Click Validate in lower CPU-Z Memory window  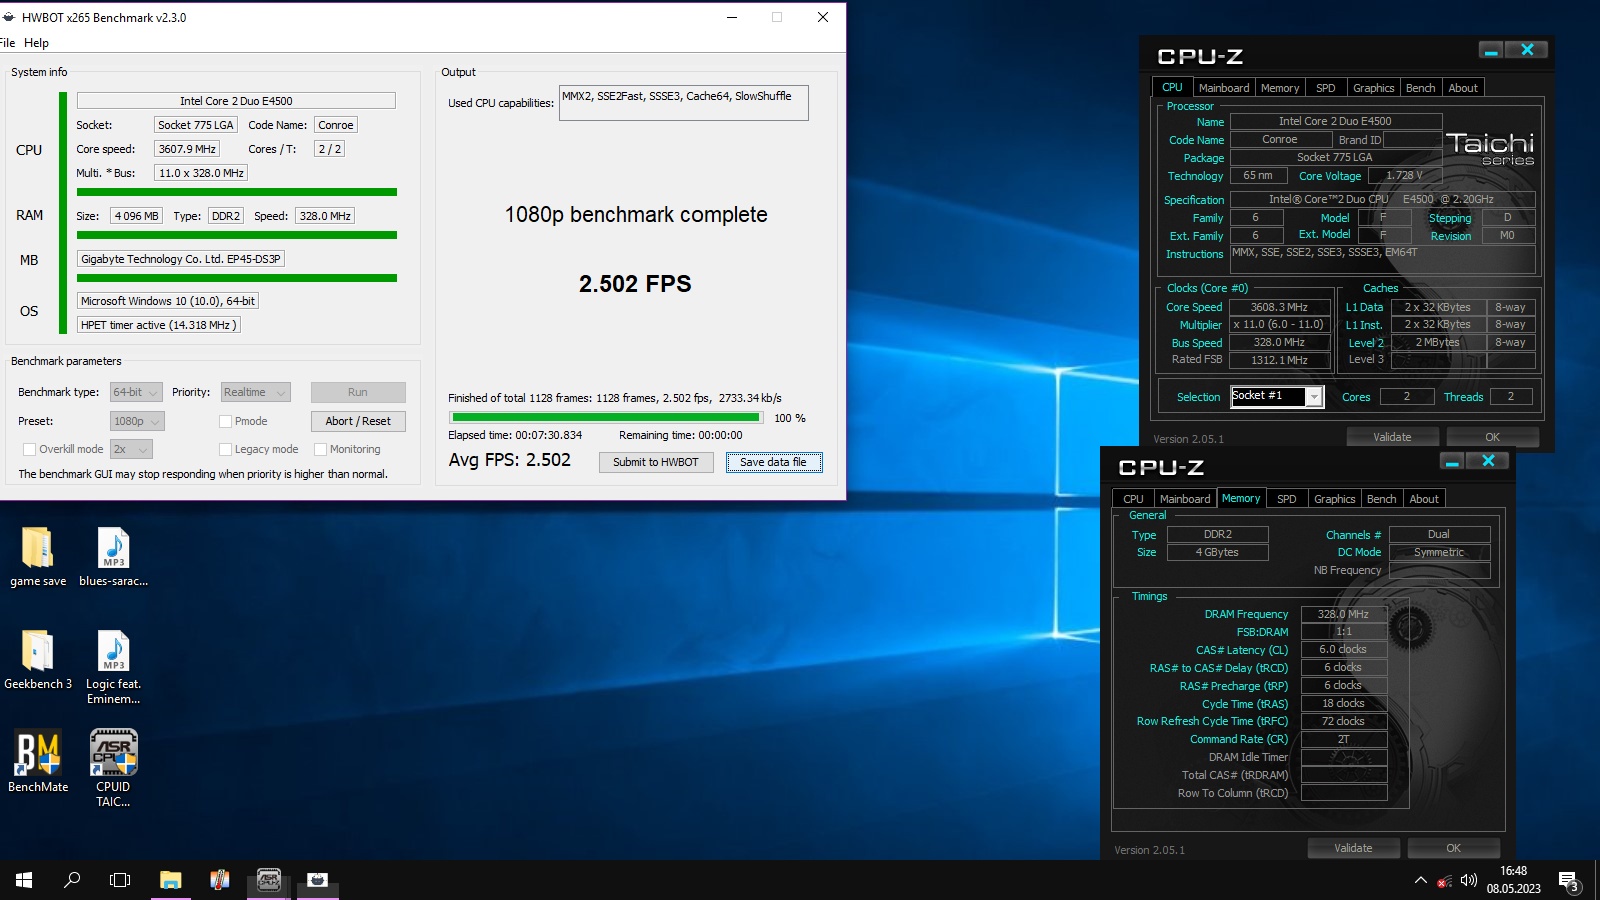point(1353,848)
